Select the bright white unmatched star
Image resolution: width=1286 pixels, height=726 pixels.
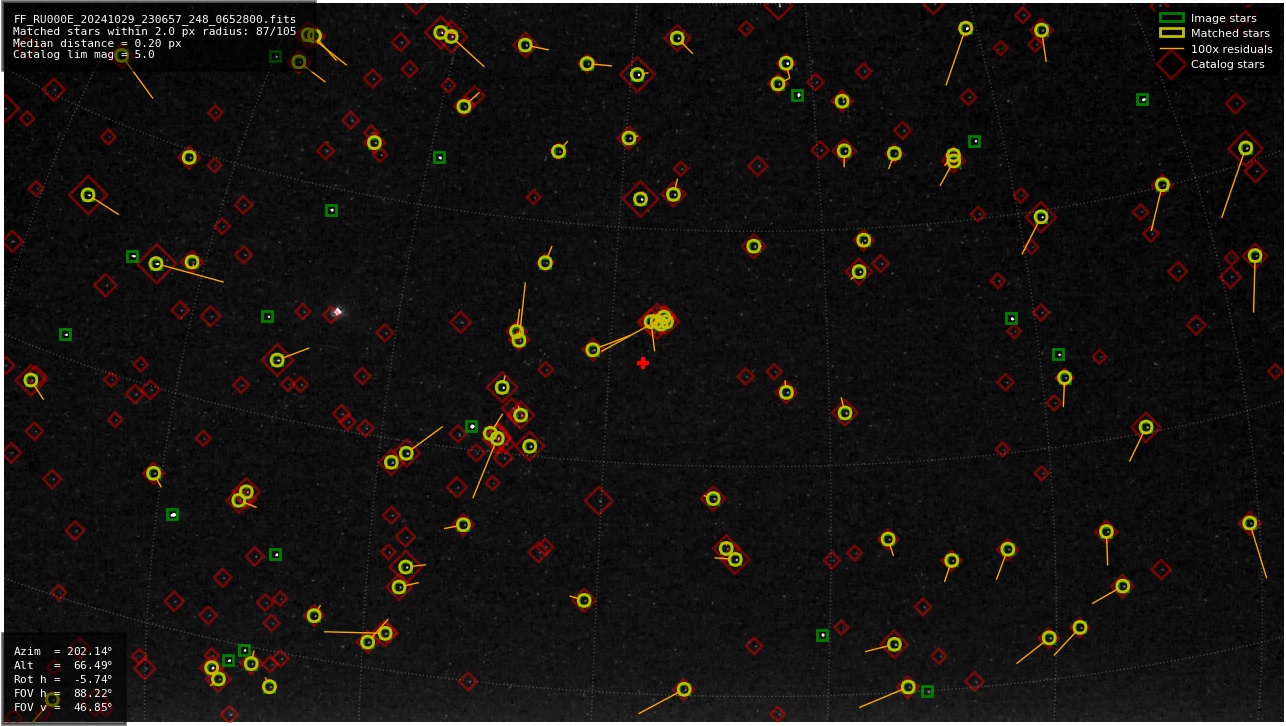pyautogui.click(x=337, y=312)
